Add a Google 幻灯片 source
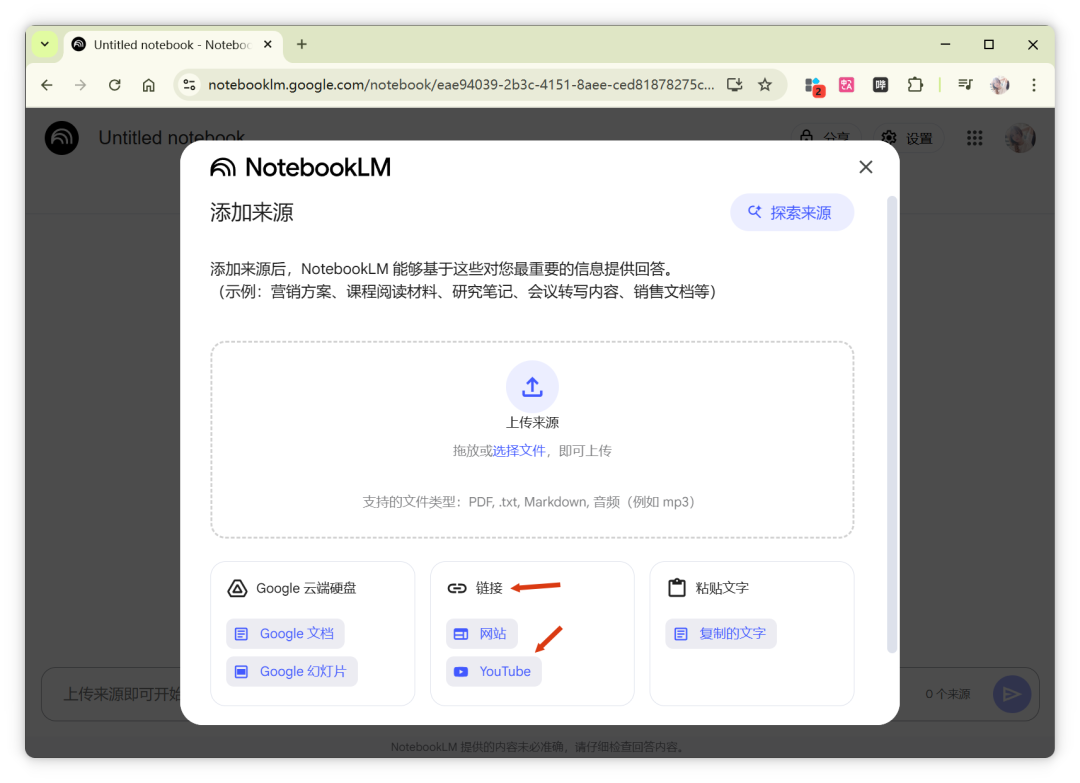Image resolution: width=1080 pixels, height=783 pixels. click(x=291, y=671)
